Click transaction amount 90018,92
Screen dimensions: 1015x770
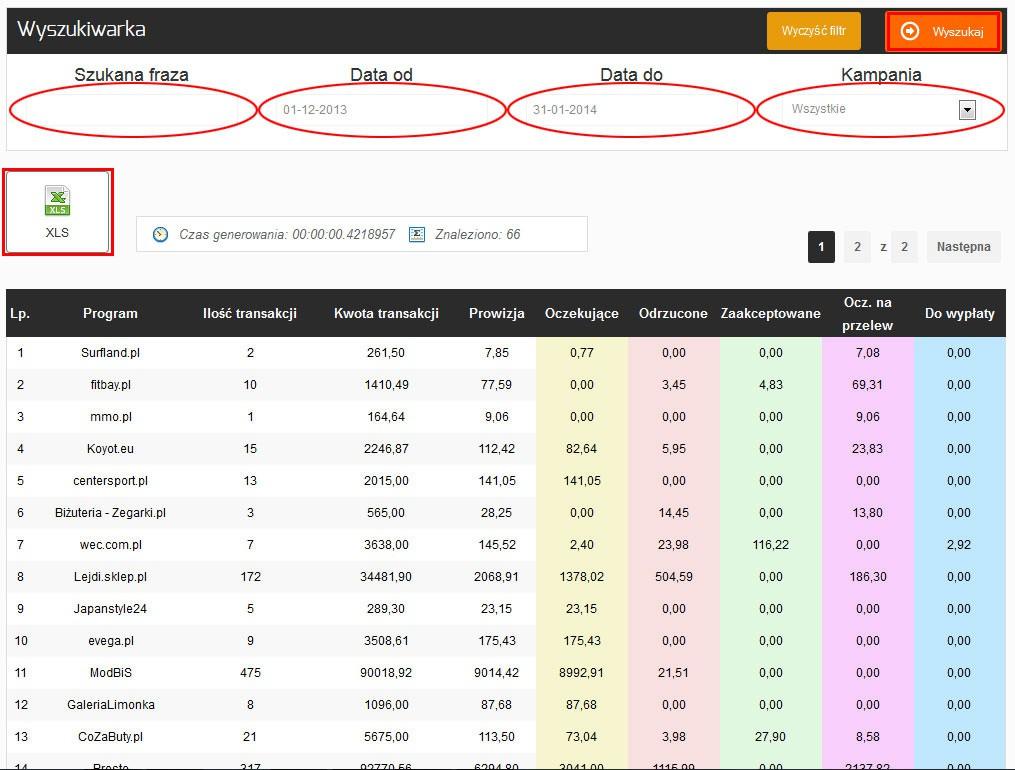coord(386,673)
